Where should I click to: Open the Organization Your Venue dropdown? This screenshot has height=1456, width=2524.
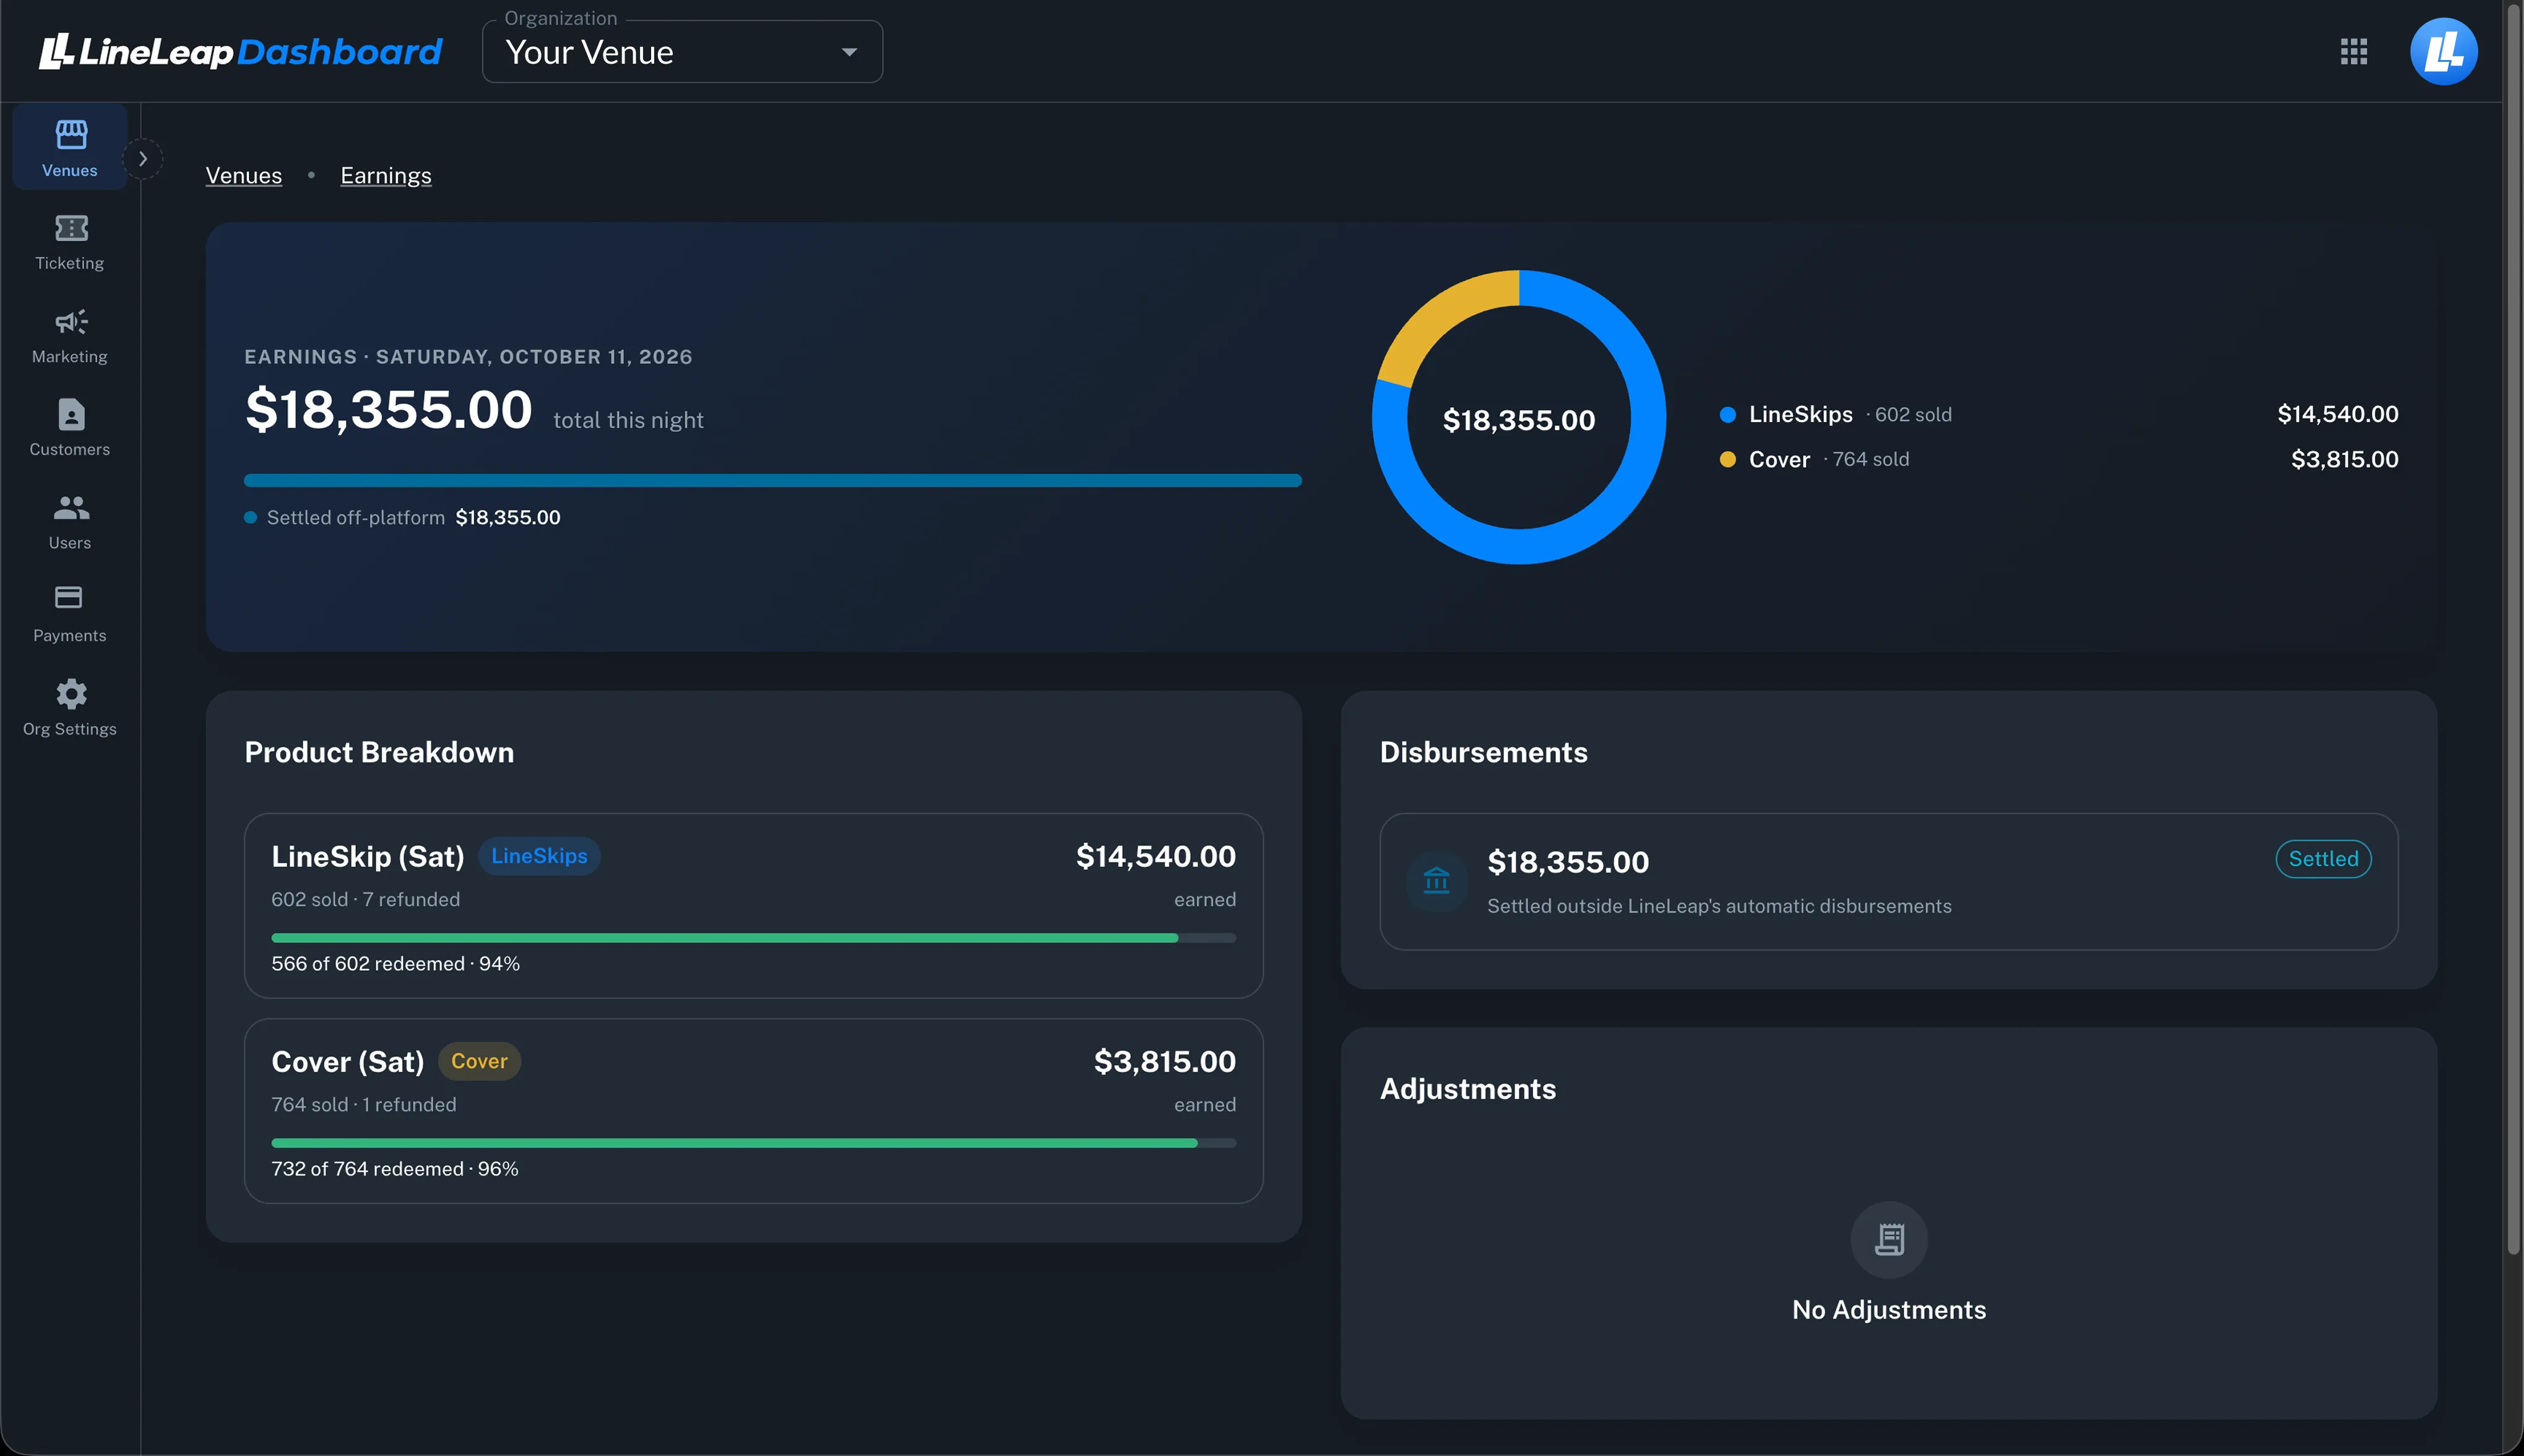pos(682,52)
